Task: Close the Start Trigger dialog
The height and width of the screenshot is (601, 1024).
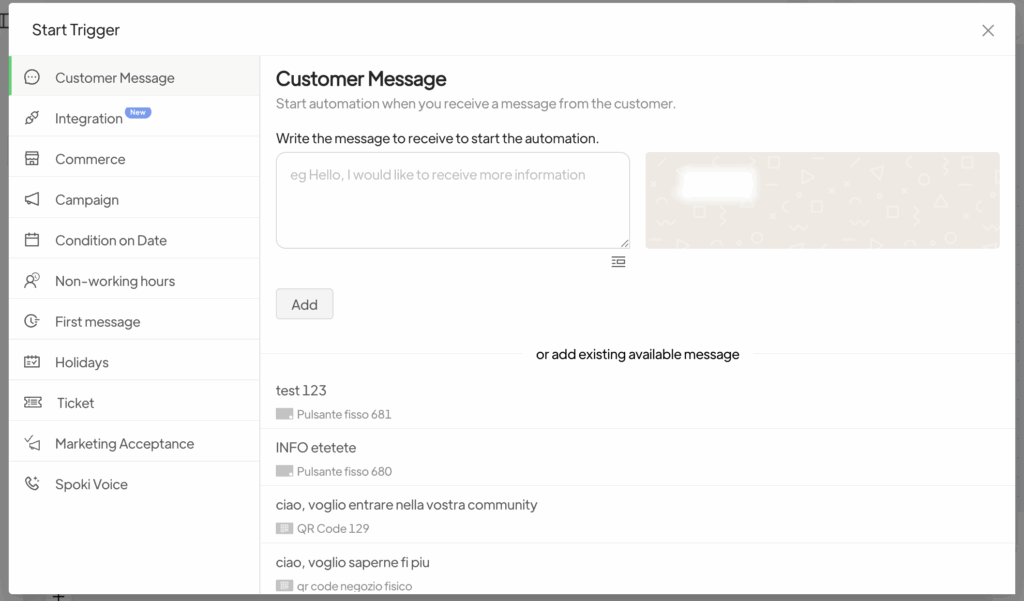Action: pos(988,30)
